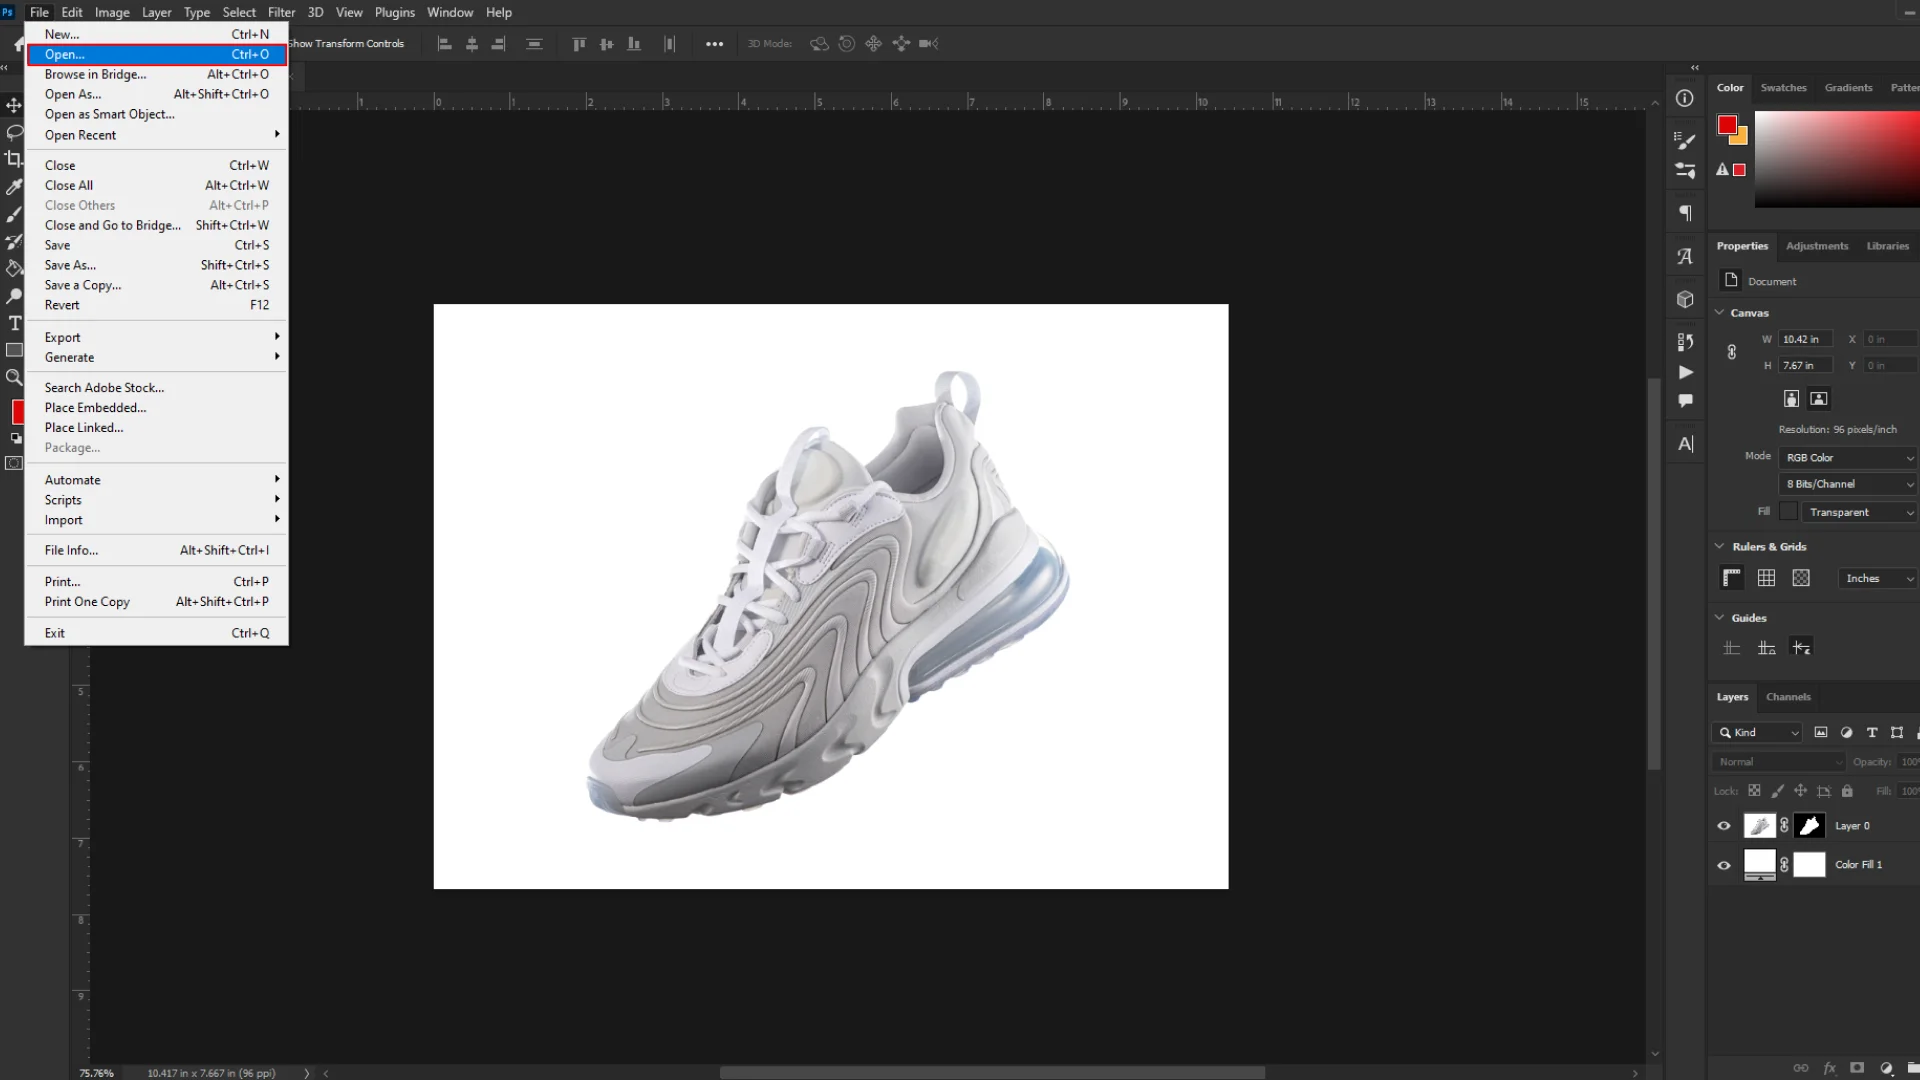Click Layer 0 mask thumbnail

coord(1810,826)
